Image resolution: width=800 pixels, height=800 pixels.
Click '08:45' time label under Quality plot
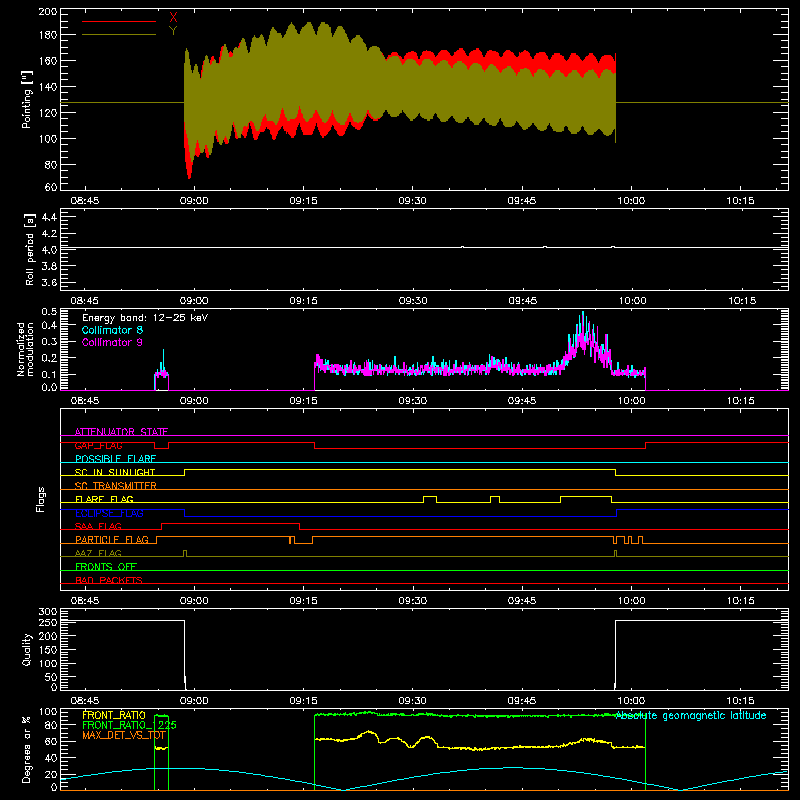85,701
